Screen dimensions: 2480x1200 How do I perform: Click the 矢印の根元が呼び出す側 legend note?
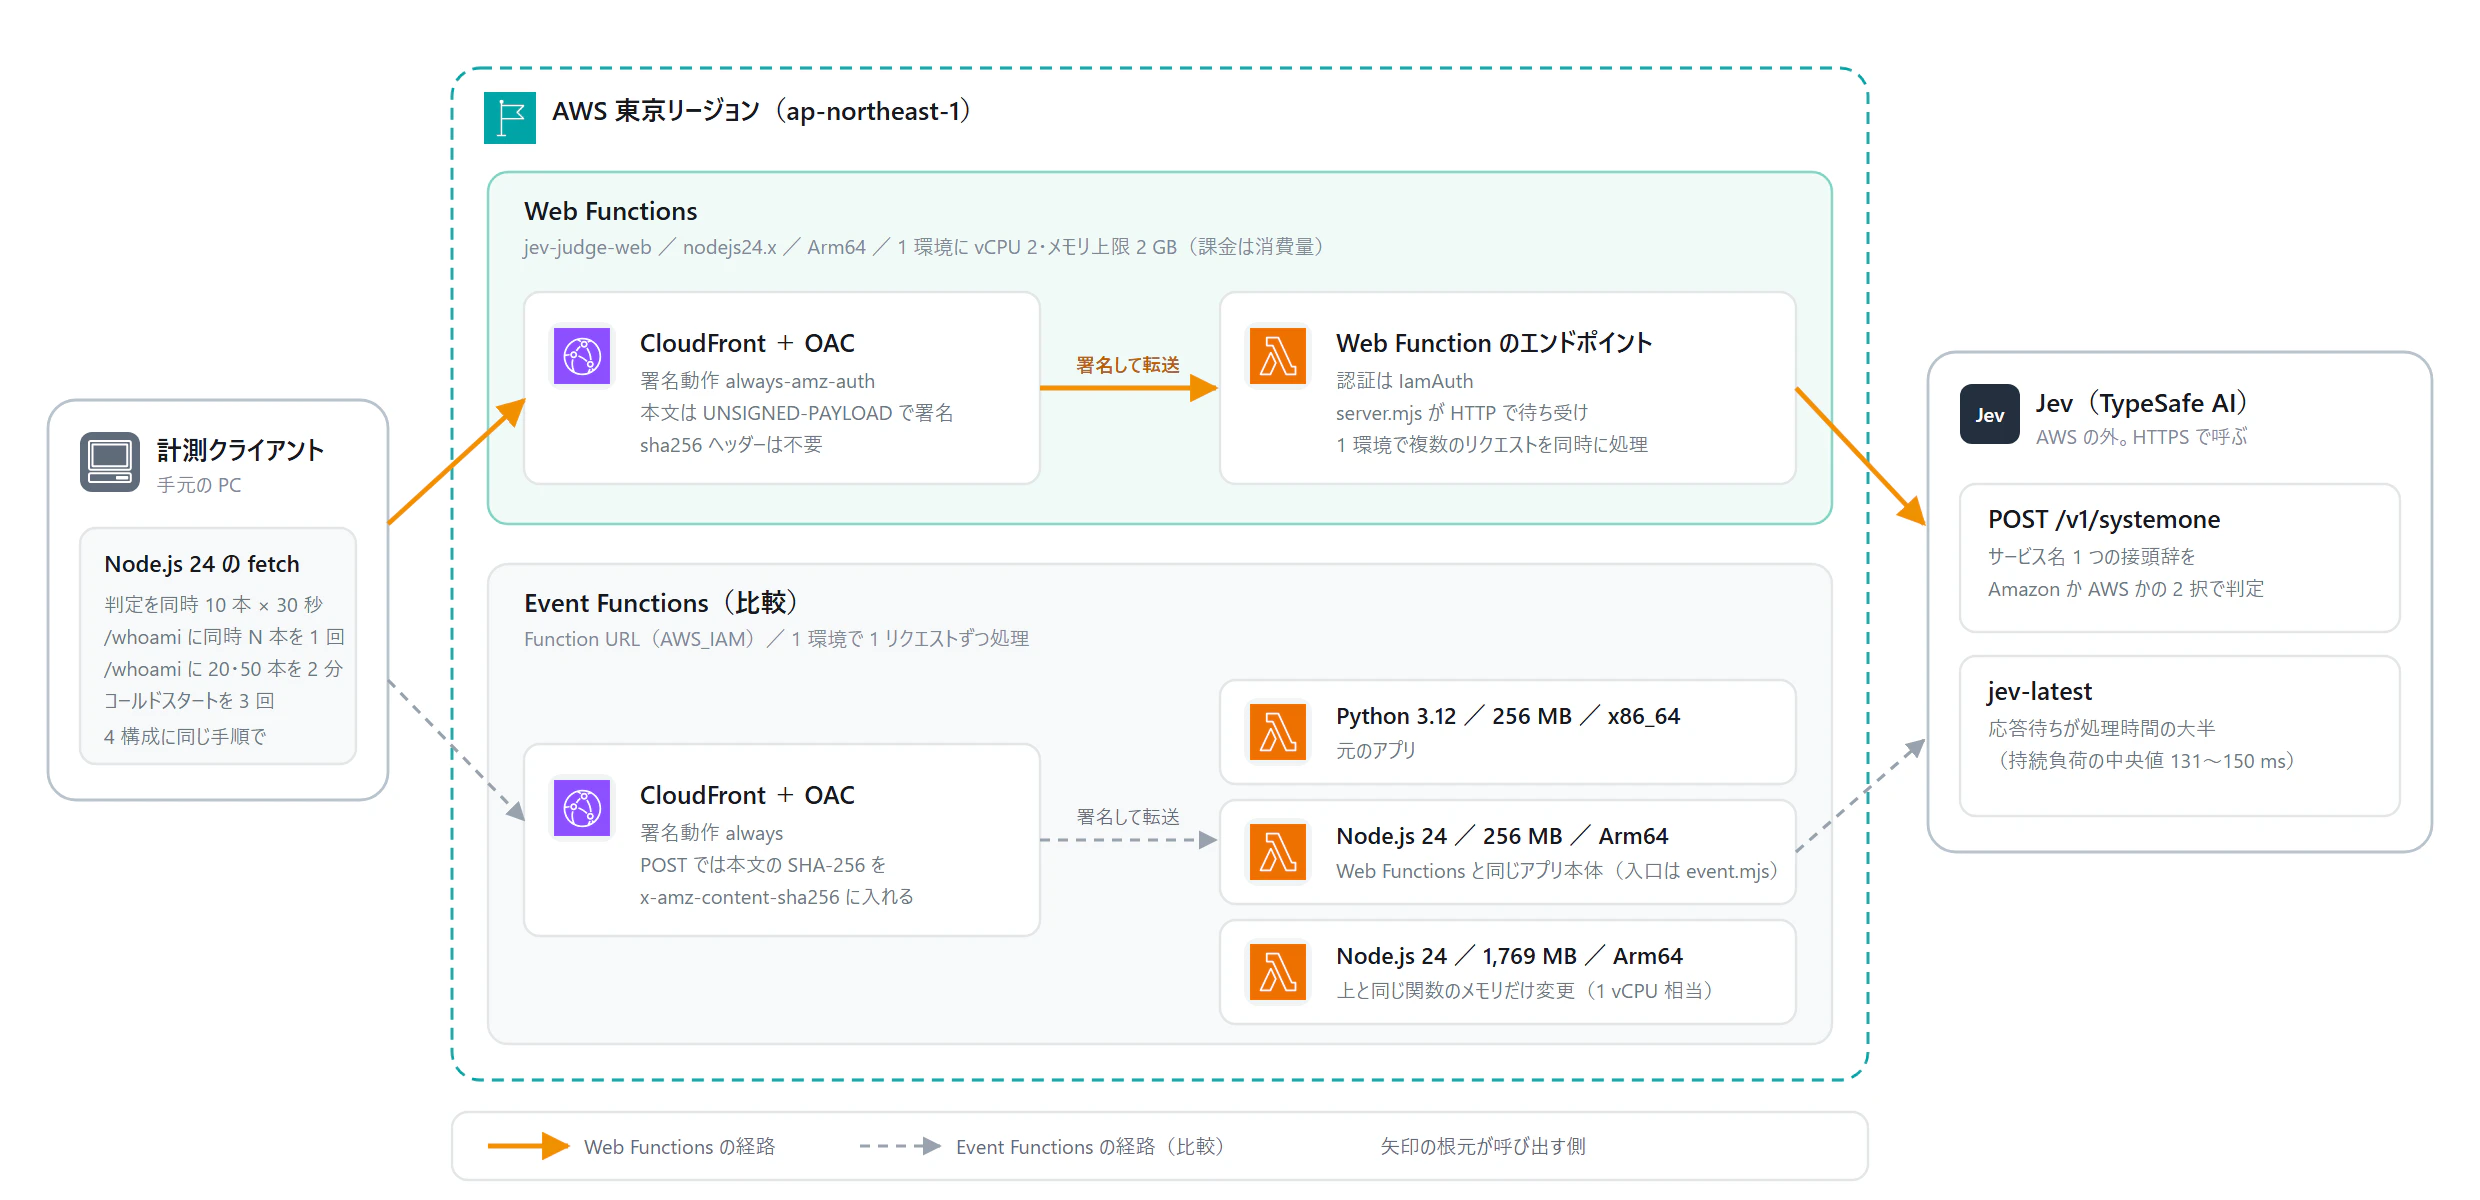pyautogui.click(x=1483, y=1147)
